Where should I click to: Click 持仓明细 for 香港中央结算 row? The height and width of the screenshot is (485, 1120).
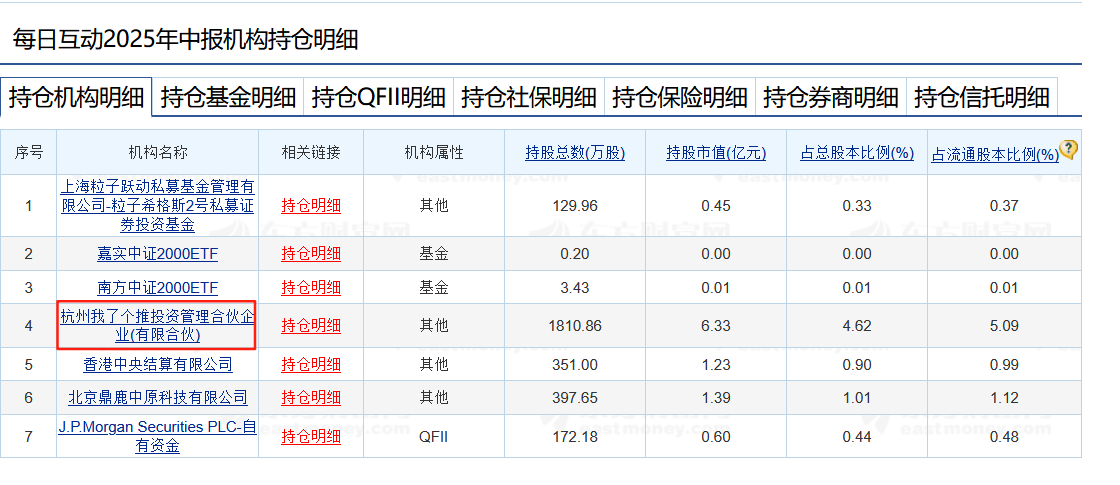click(x=311, y=364)
